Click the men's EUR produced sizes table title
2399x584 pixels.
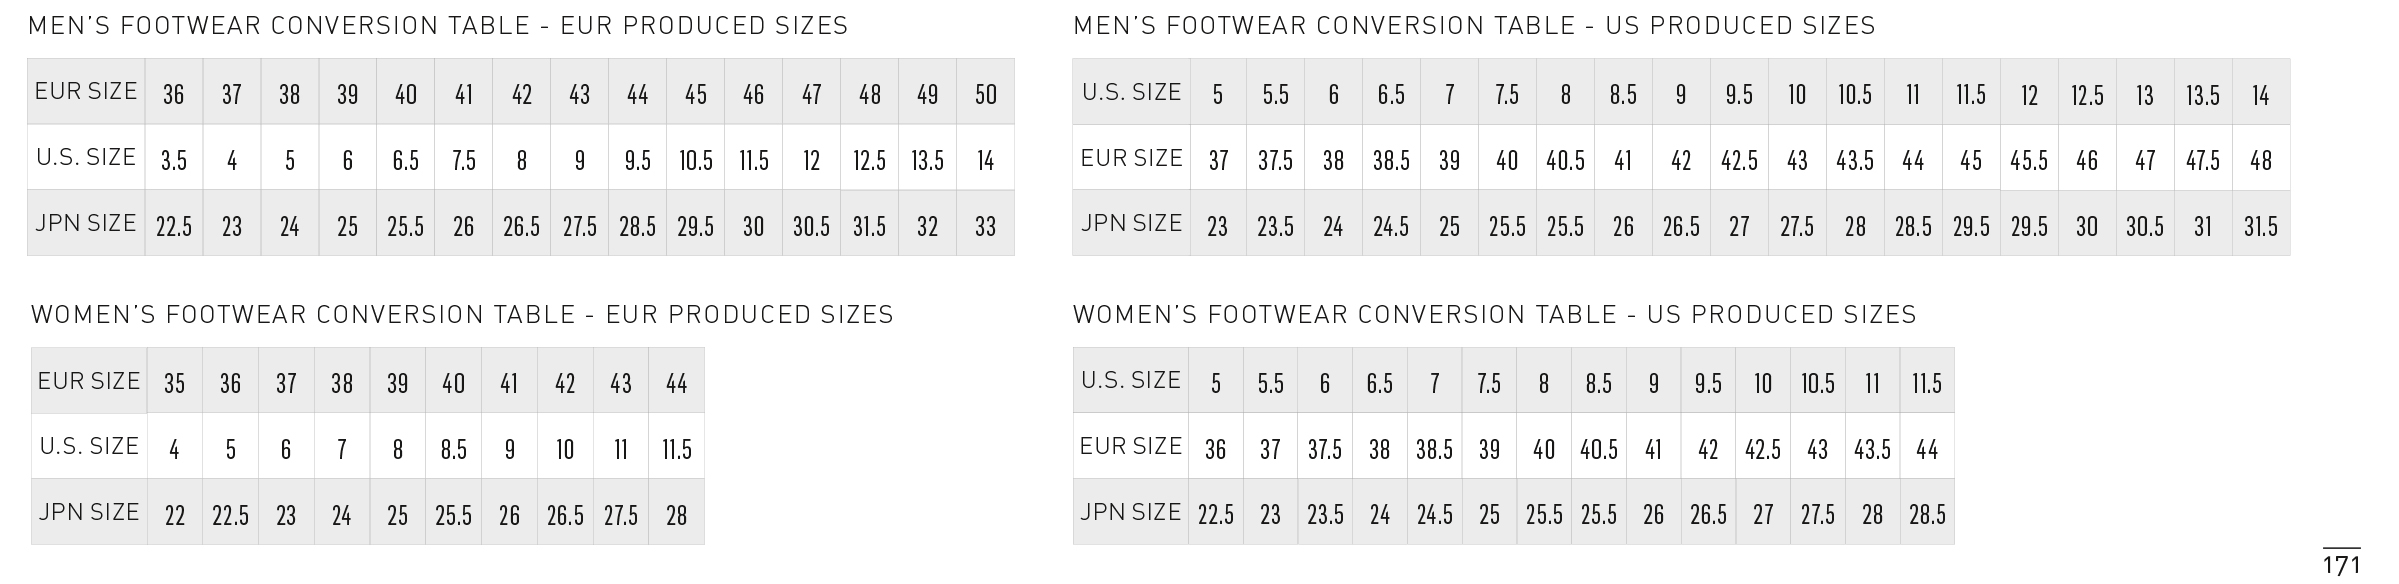[438, 26]
